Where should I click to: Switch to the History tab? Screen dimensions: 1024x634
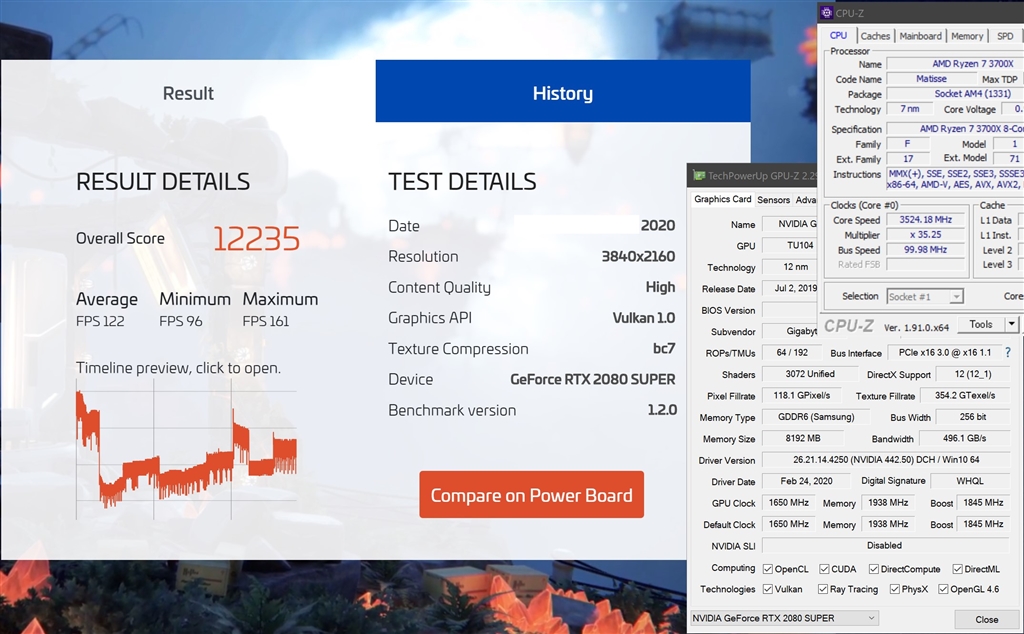pos(563,92)
